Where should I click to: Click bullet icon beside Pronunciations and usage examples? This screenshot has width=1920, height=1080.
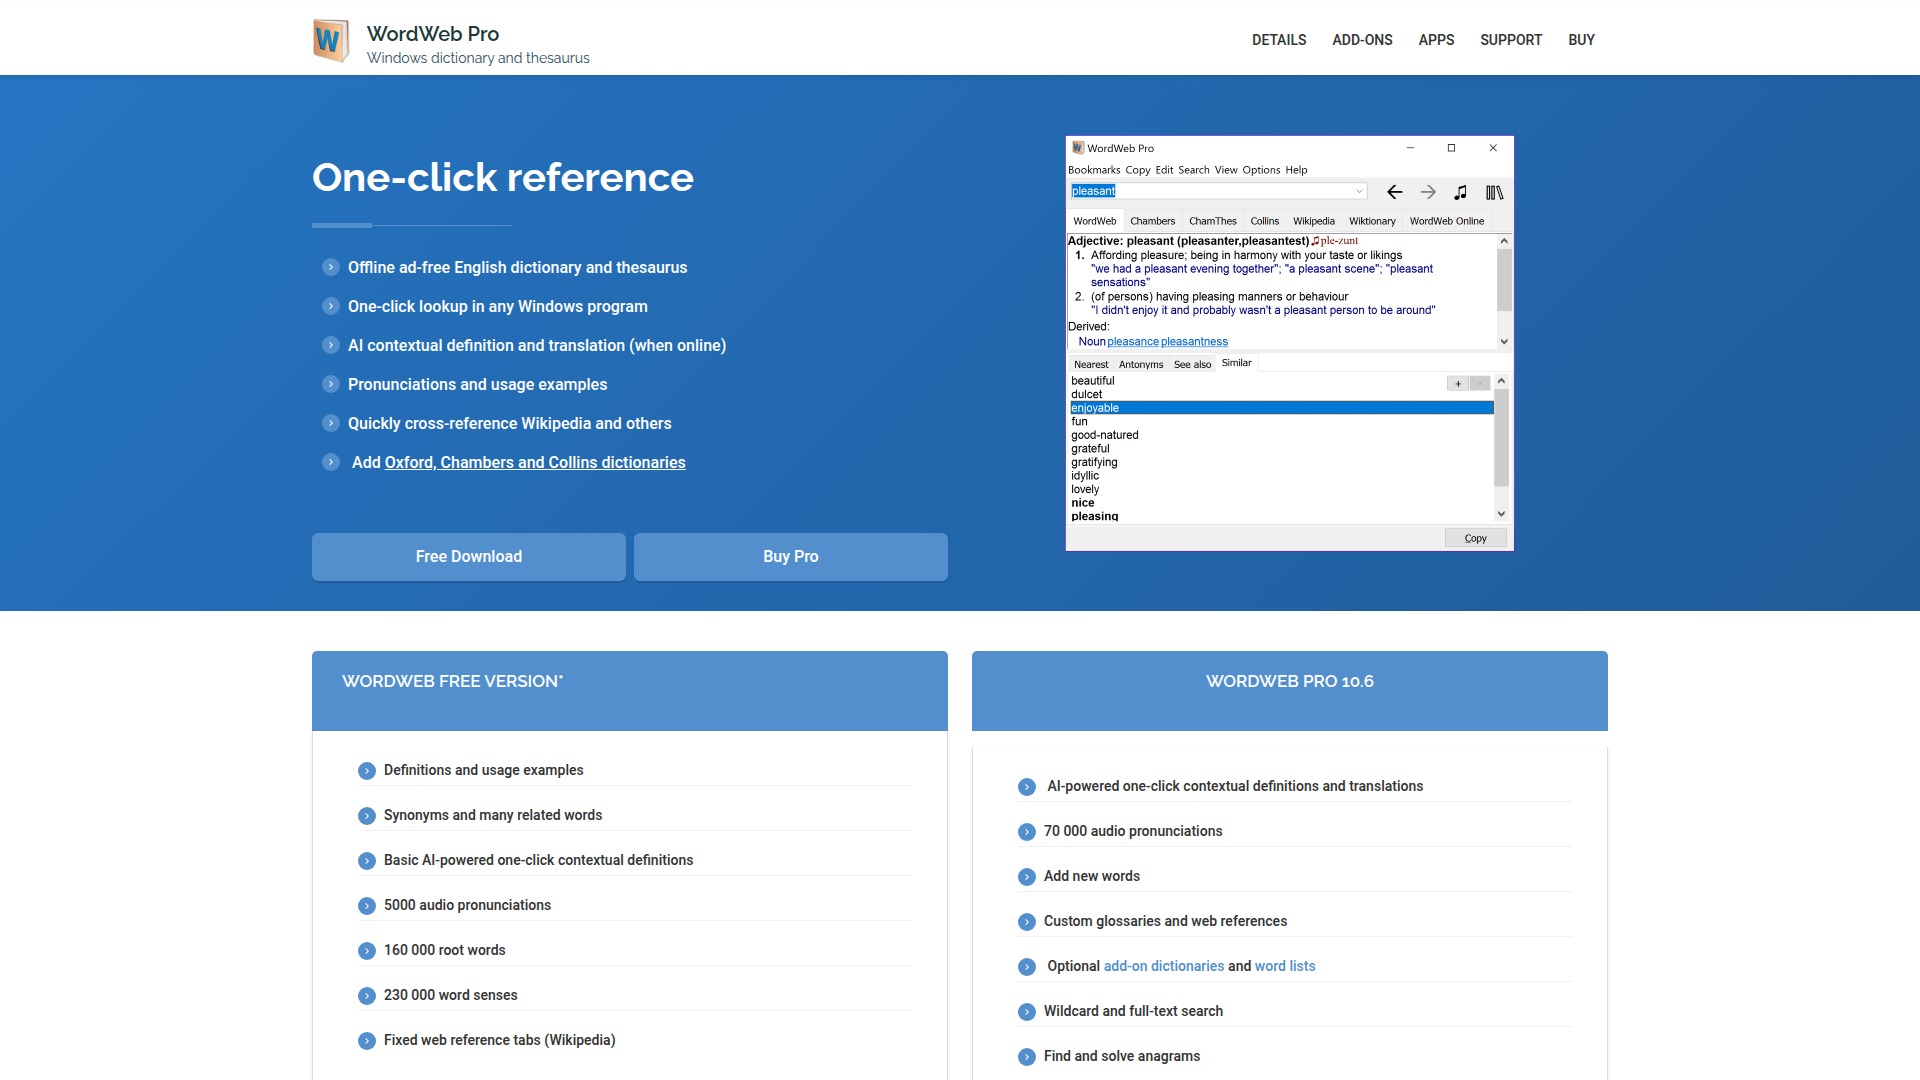[331, 384]
